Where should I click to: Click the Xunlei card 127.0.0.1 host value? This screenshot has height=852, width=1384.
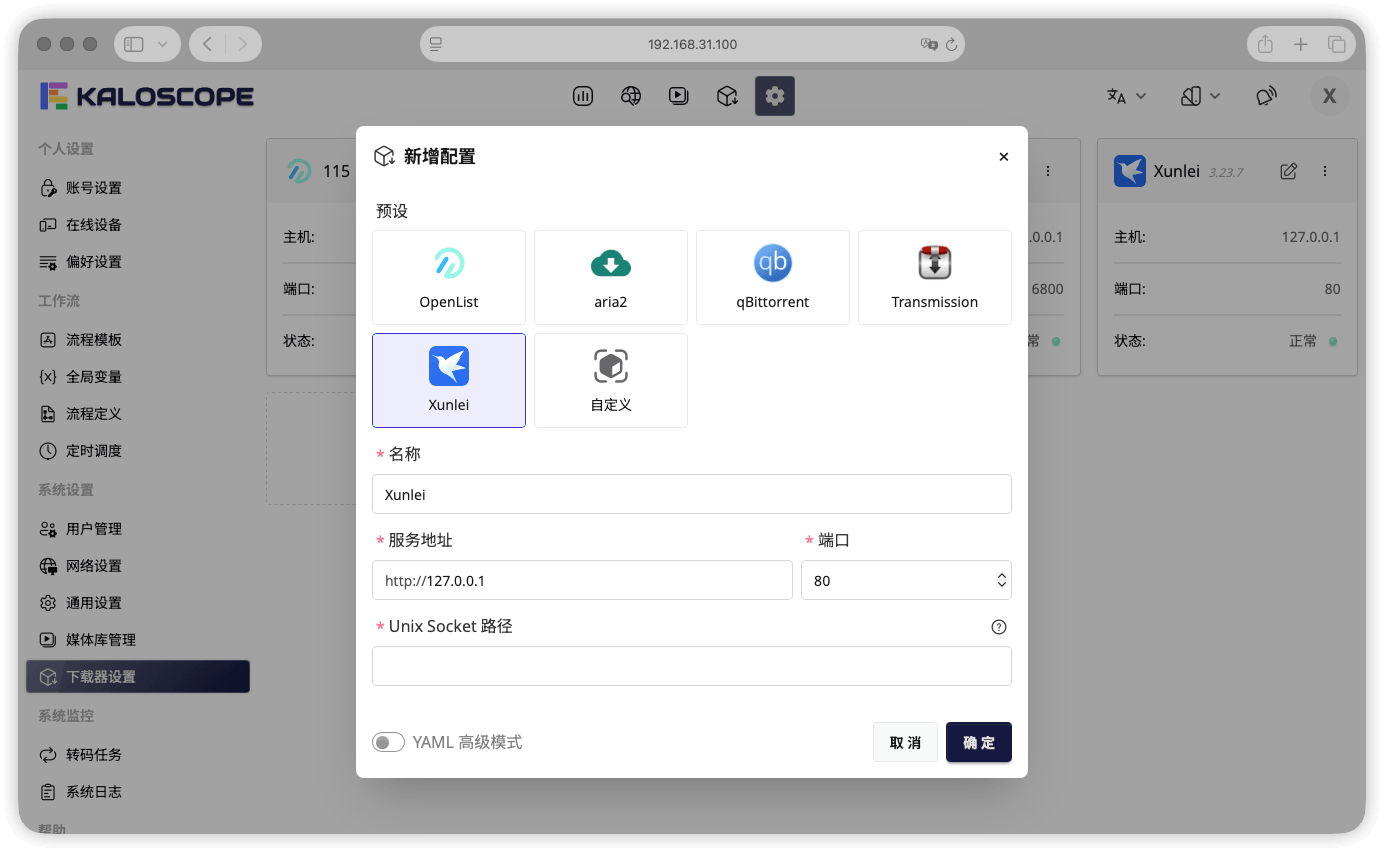(1311, 237)
